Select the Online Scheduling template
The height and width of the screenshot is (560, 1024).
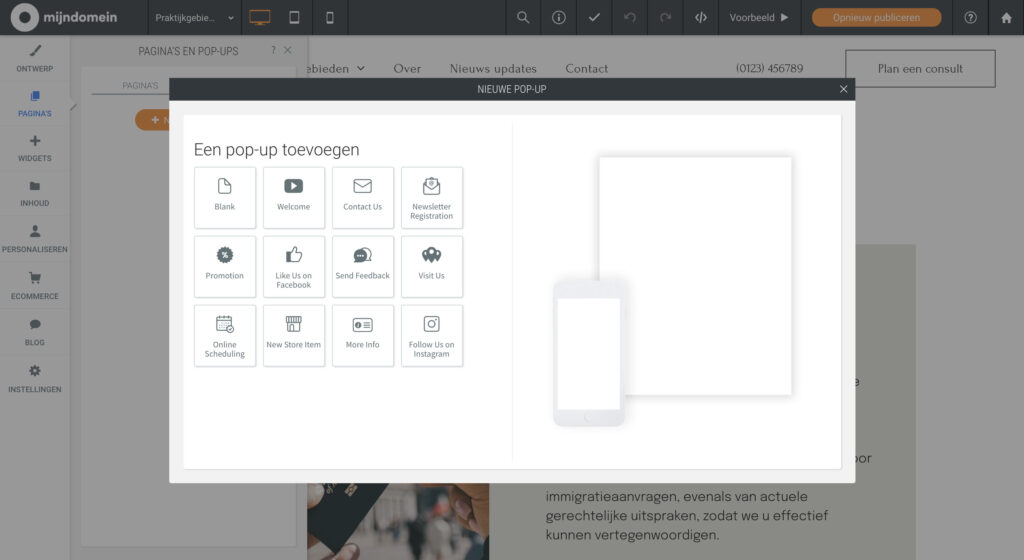click(x=225, y=335)
